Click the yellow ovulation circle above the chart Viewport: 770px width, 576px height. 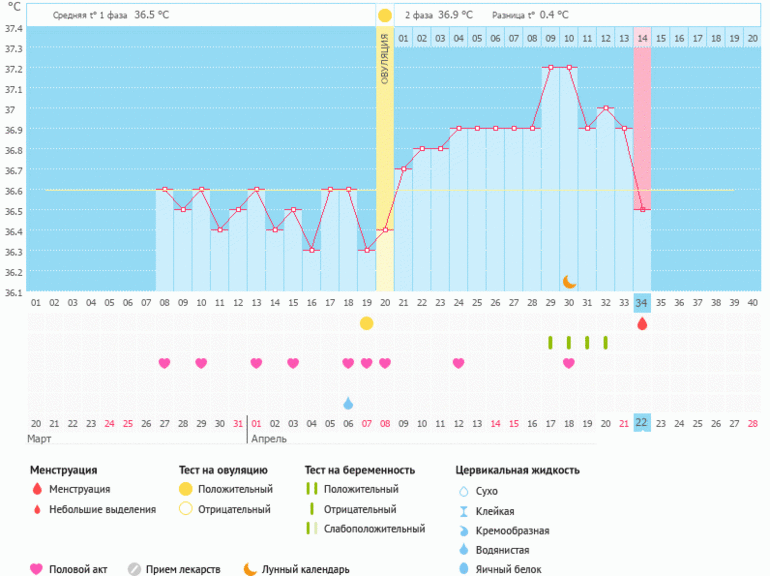[x=385, y=16]
